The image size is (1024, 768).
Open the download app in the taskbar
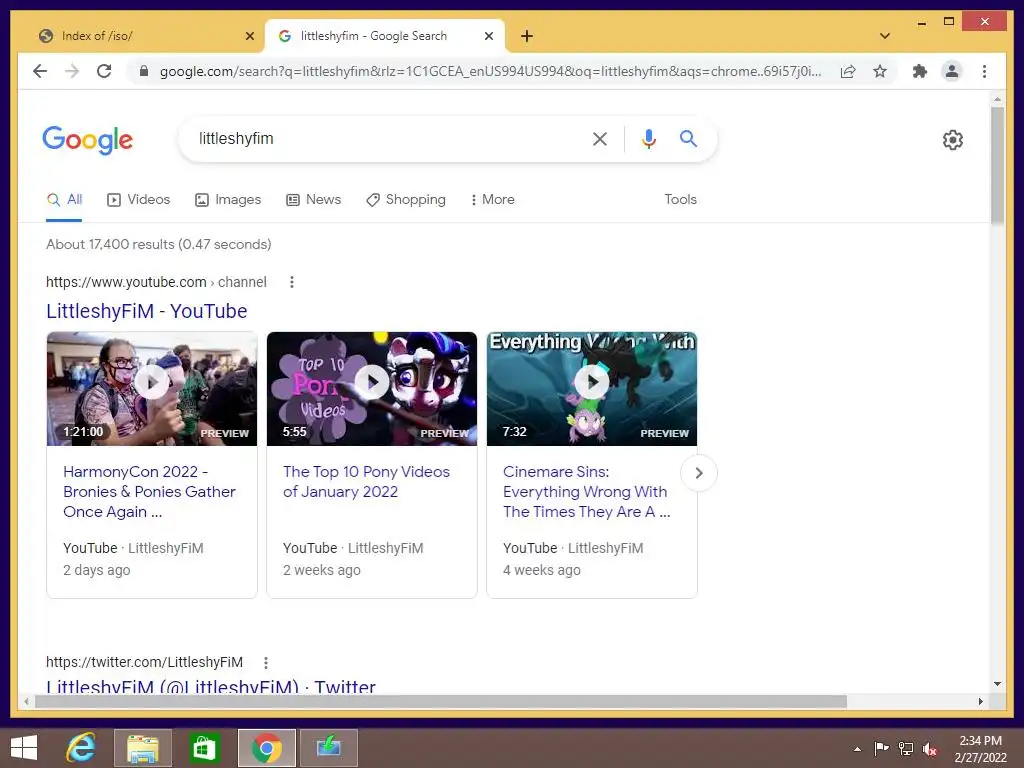(328, 748)
